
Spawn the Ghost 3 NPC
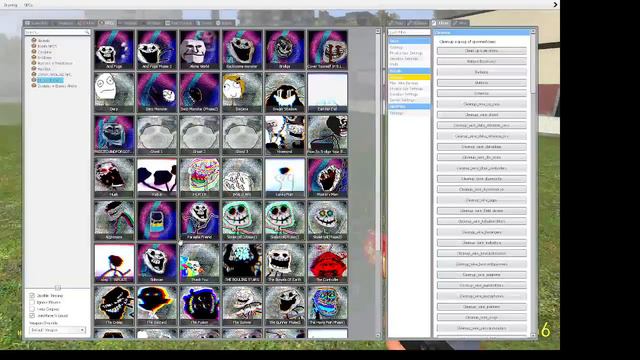click(x=242, y=135)
